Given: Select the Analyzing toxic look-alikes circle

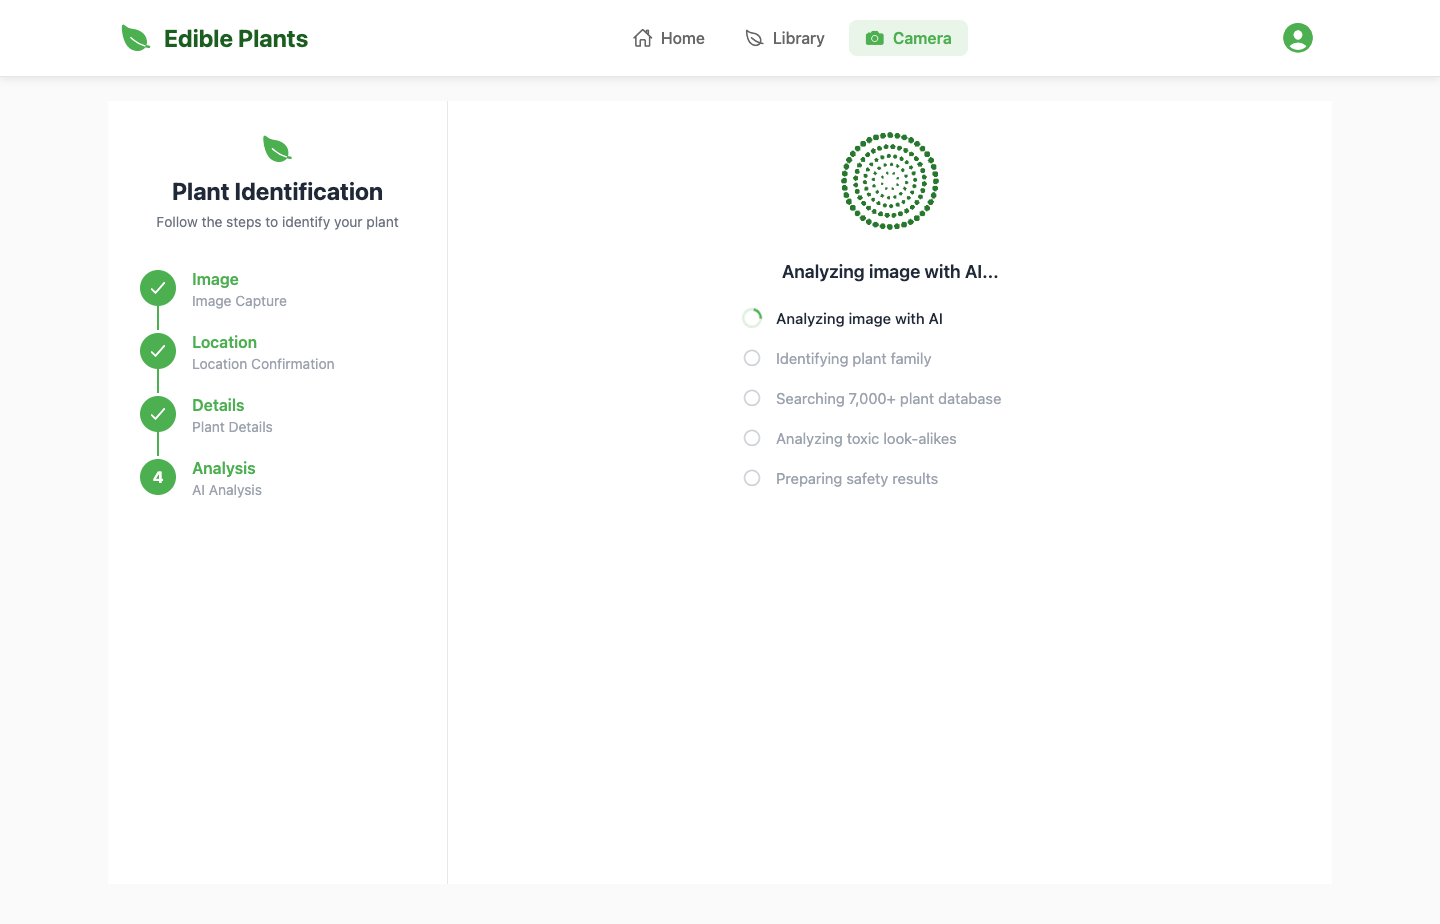Looking at the screenshot, I should 752,438.
